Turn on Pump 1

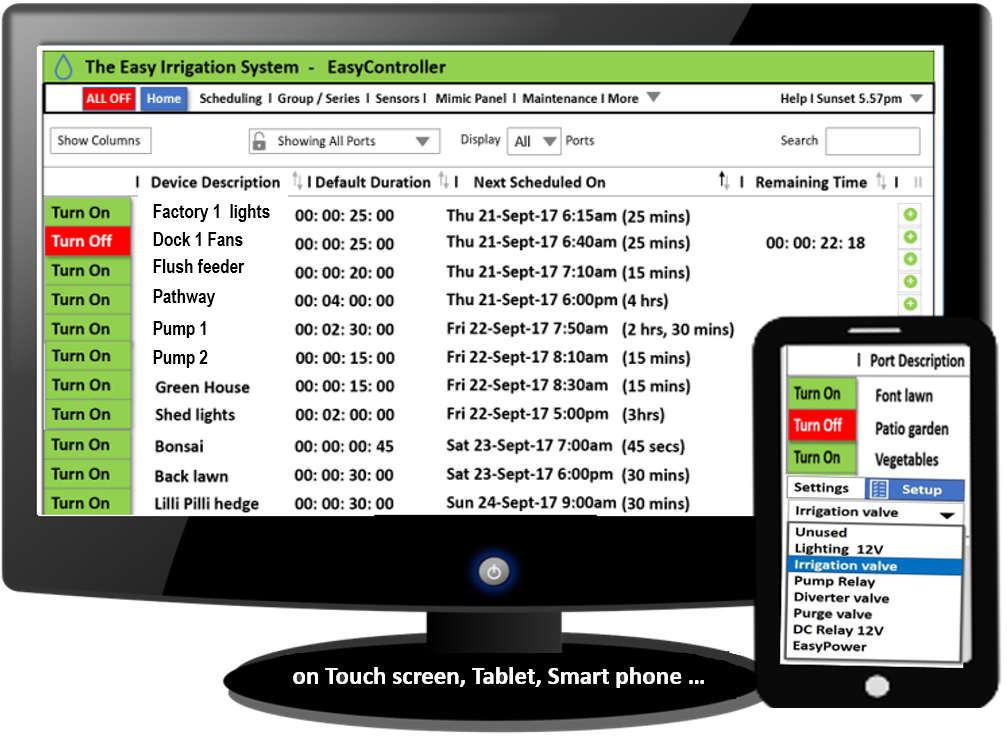[x=87, y=329]
